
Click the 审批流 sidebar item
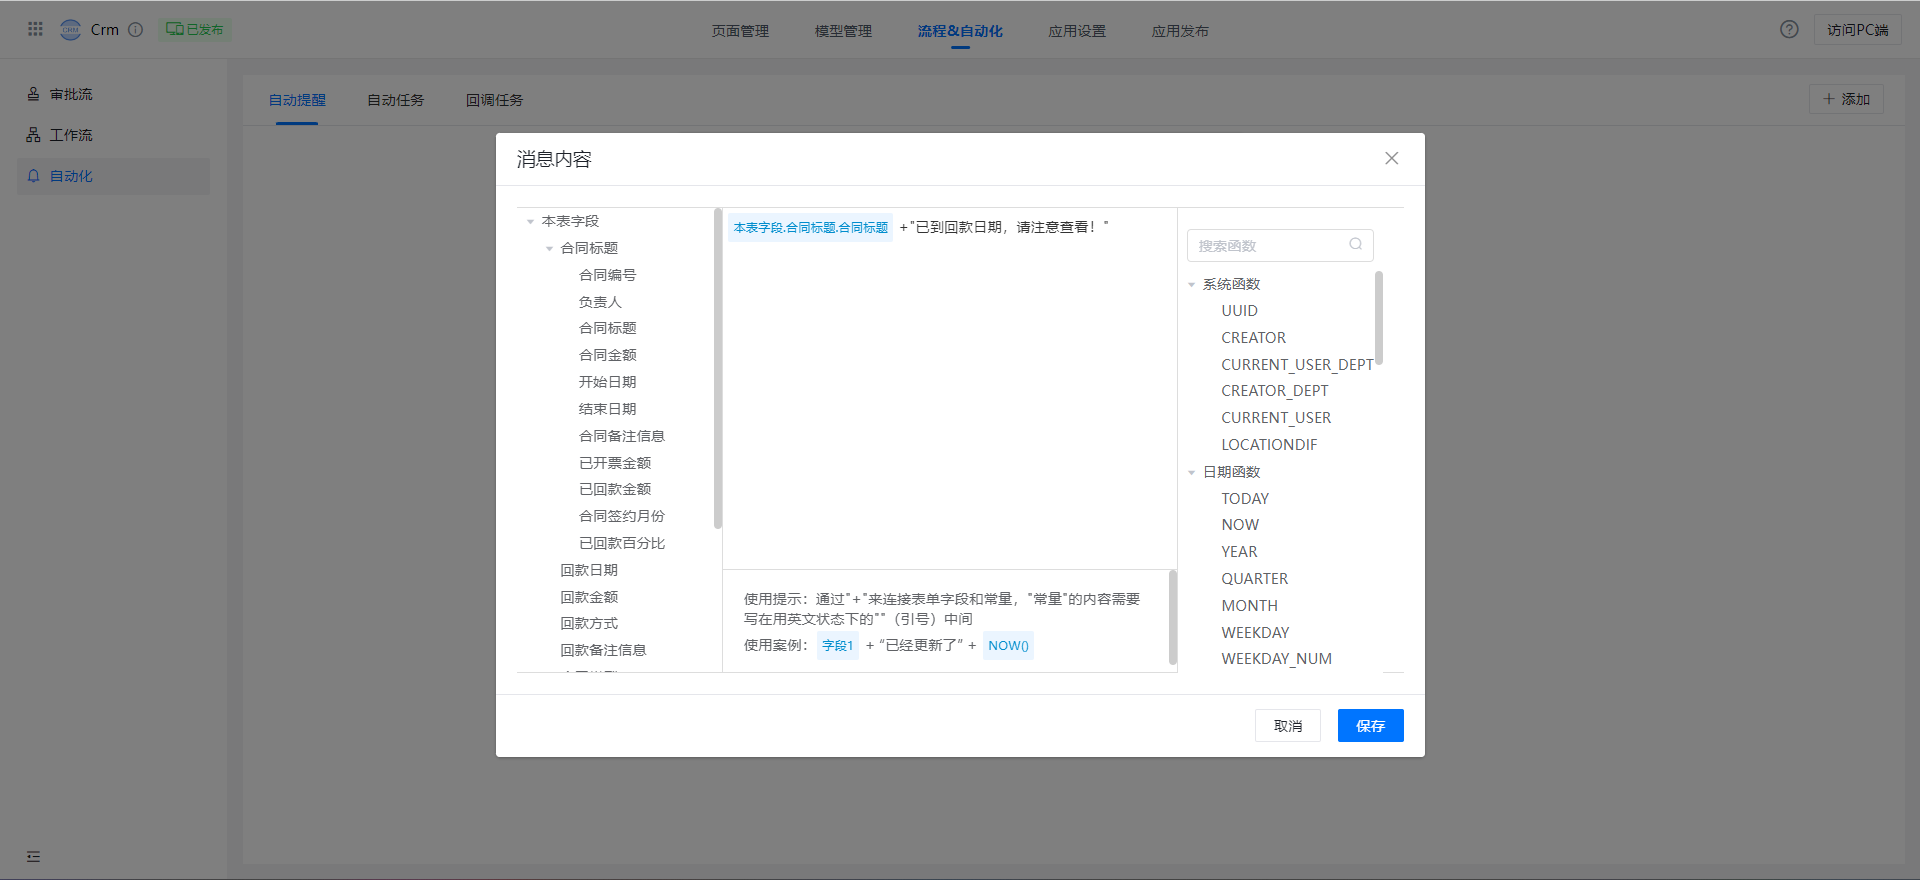click(113, 94)
